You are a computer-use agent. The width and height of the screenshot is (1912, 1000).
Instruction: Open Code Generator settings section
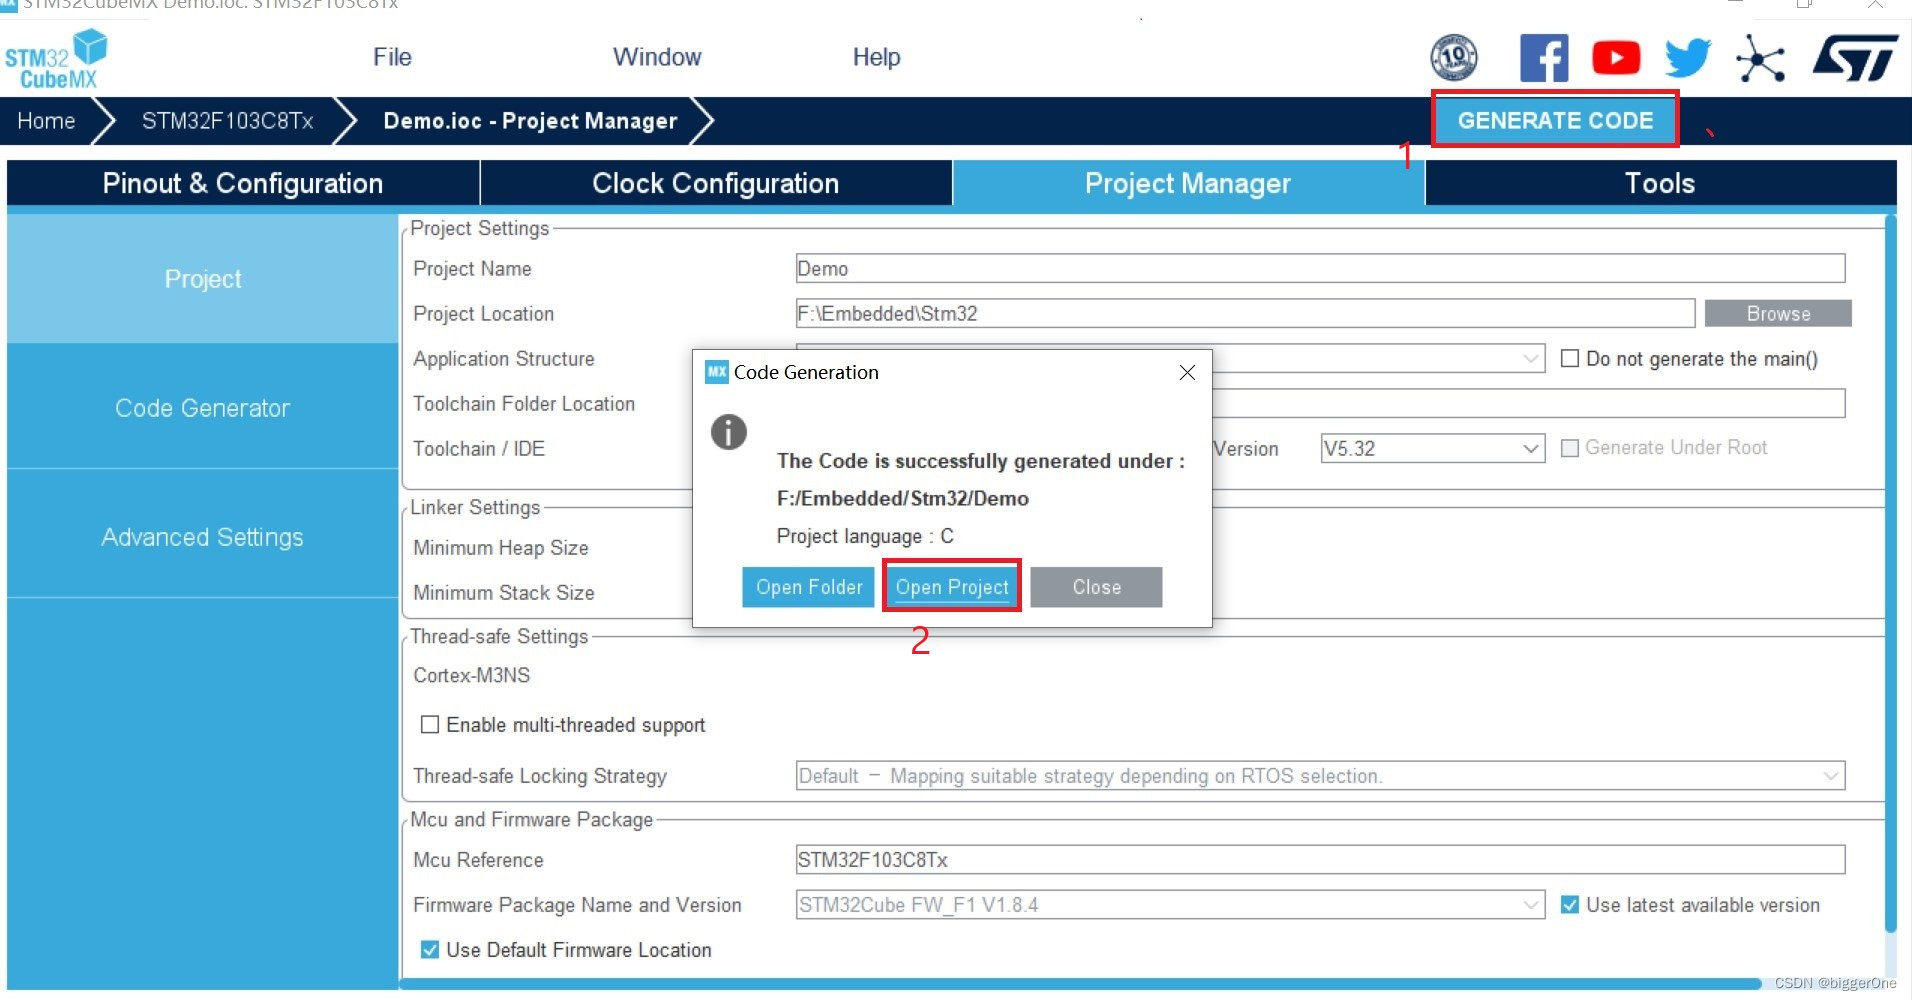[203, 408]
